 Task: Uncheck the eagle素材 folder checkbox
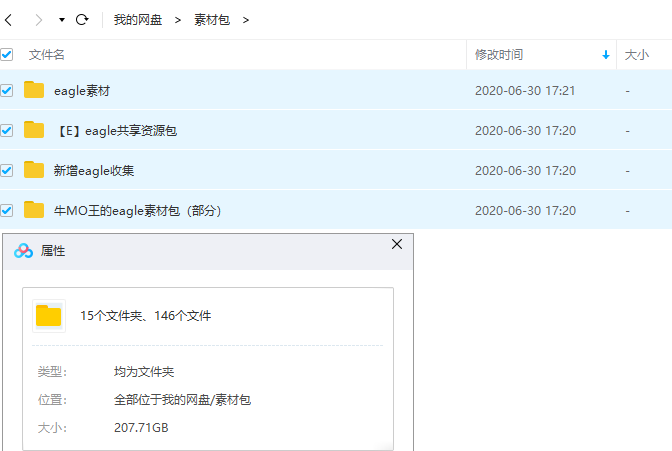click(6, 90)
